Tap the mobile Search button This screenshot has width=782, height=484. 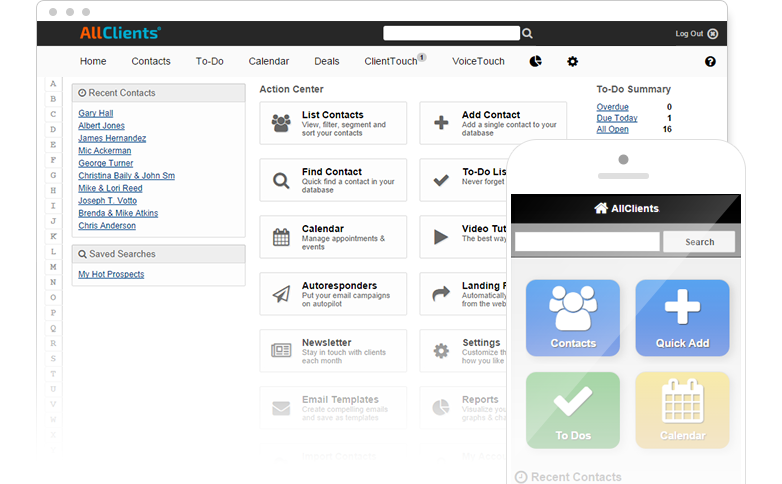(699, 242)
